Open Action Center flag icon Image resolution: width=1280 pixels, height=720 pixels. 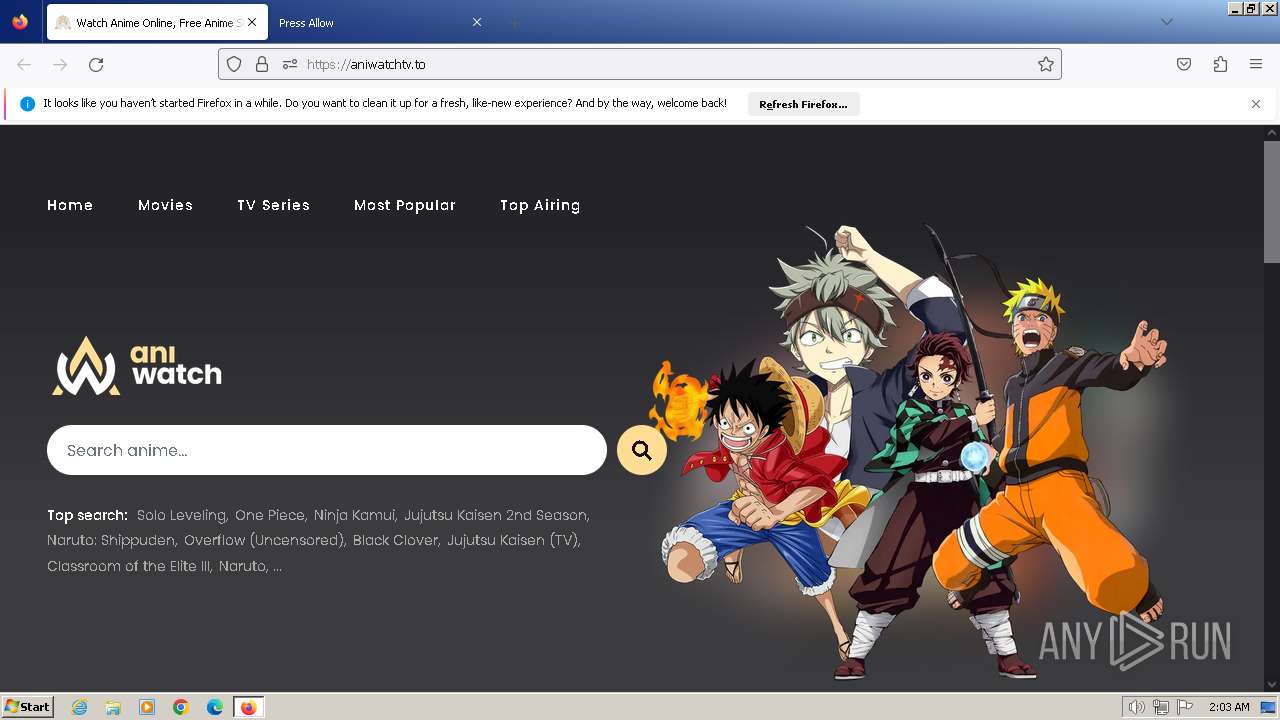pos(1185,707)
